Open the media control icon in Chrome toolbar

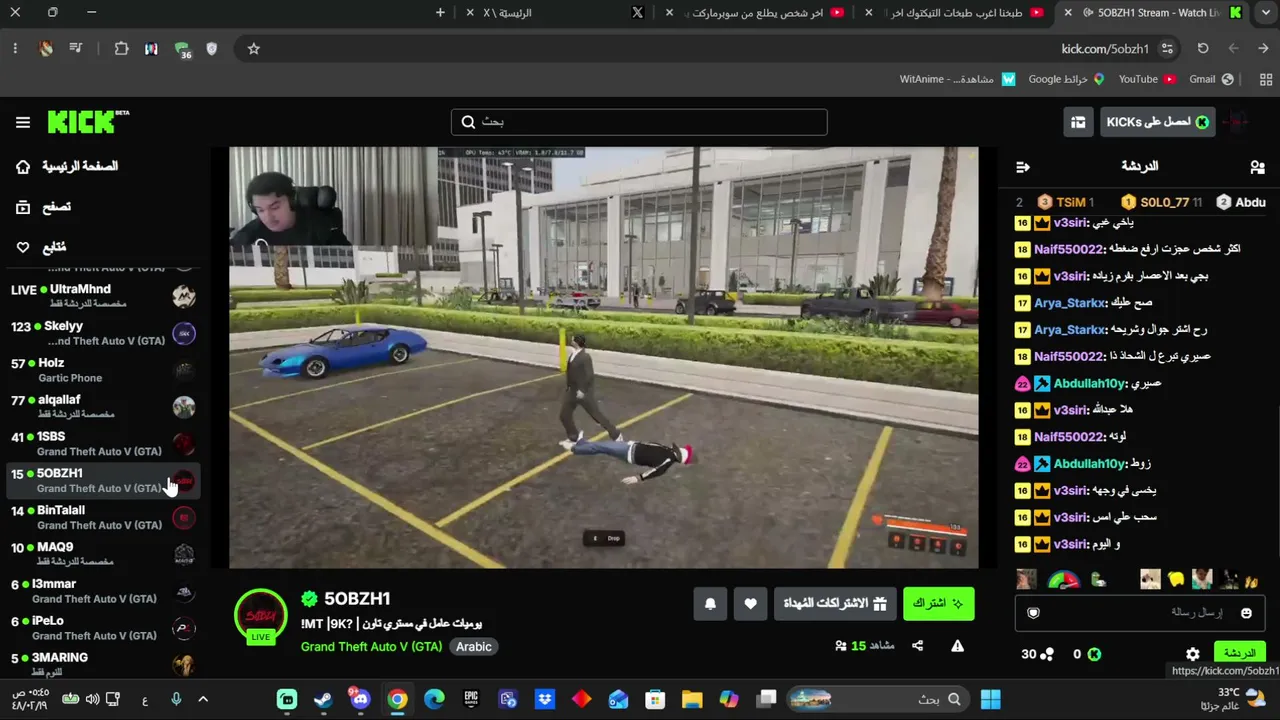76,48
